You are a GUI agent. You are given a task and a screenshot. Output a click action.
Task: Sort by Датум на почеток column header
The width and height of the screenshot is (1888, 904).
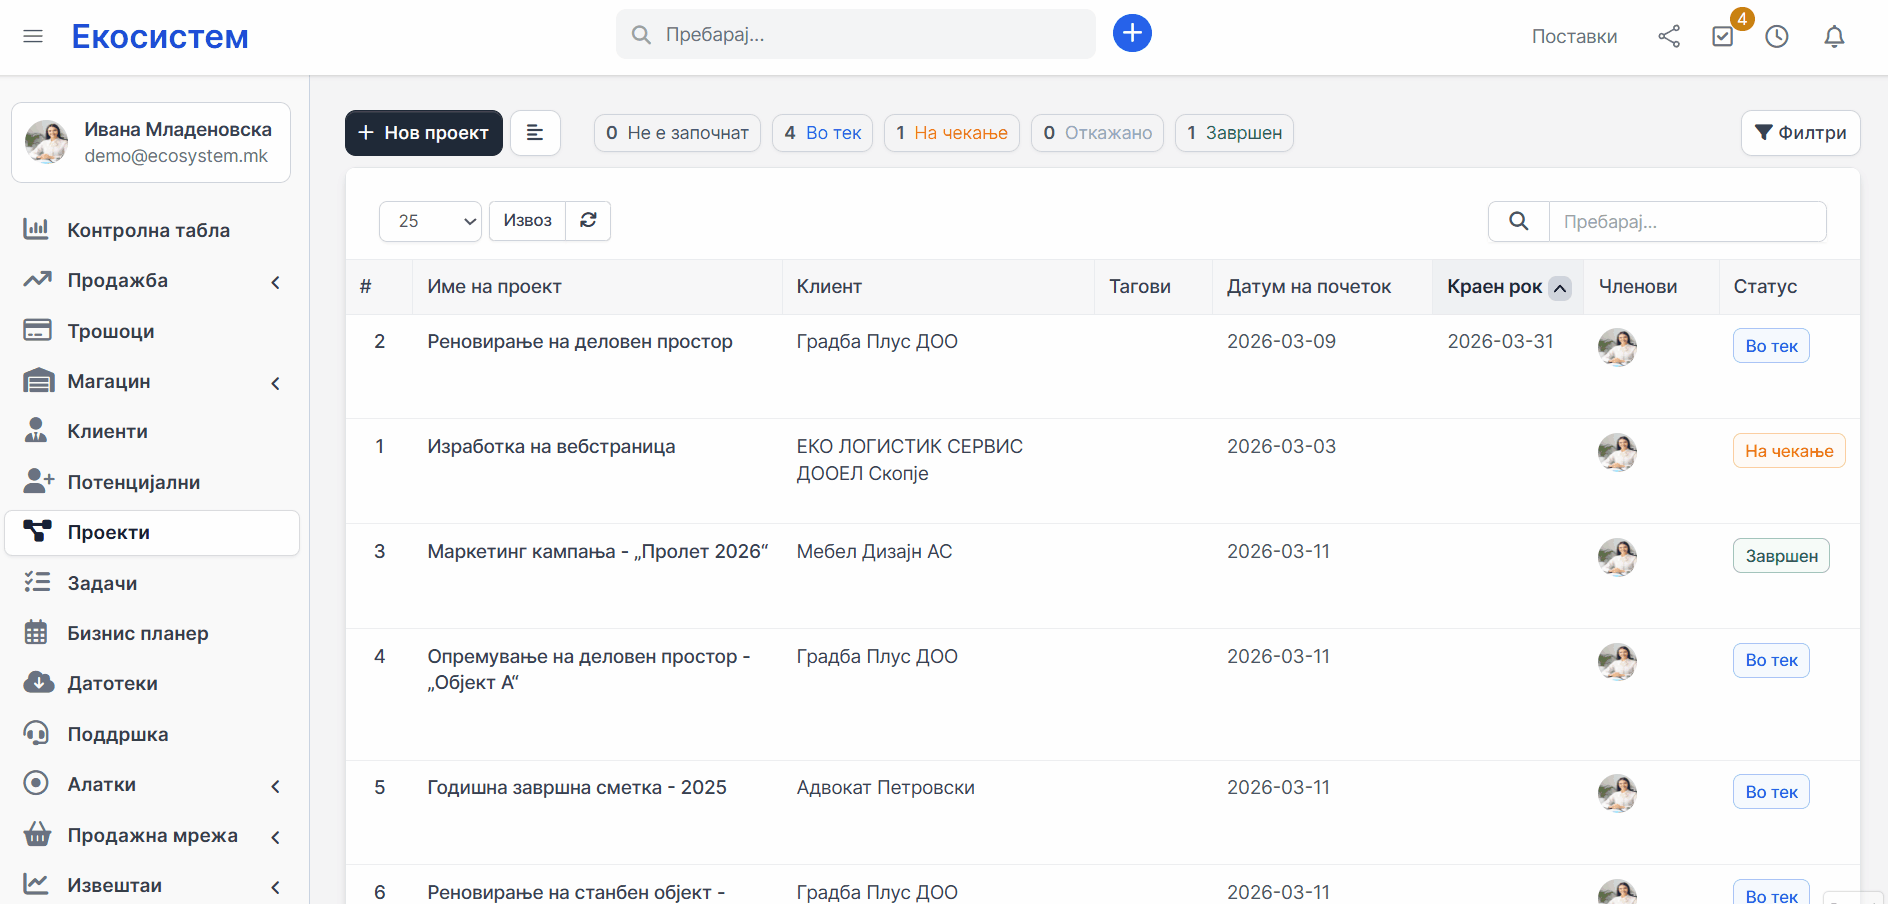point(1309,287)
